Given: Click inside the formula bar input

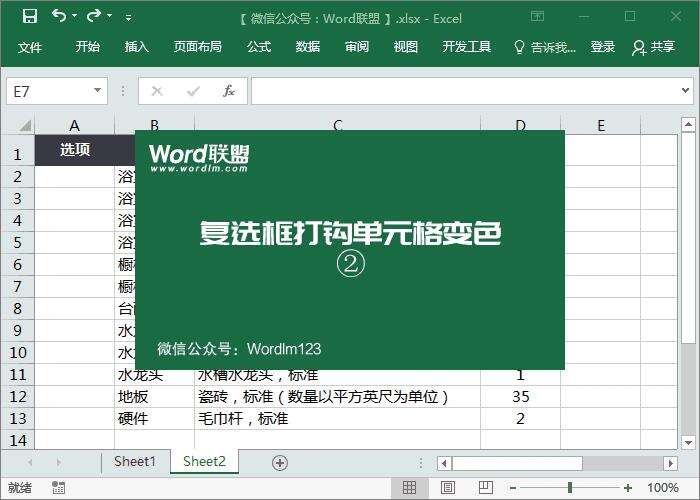Looking at the screenshot, I should 470,91.
